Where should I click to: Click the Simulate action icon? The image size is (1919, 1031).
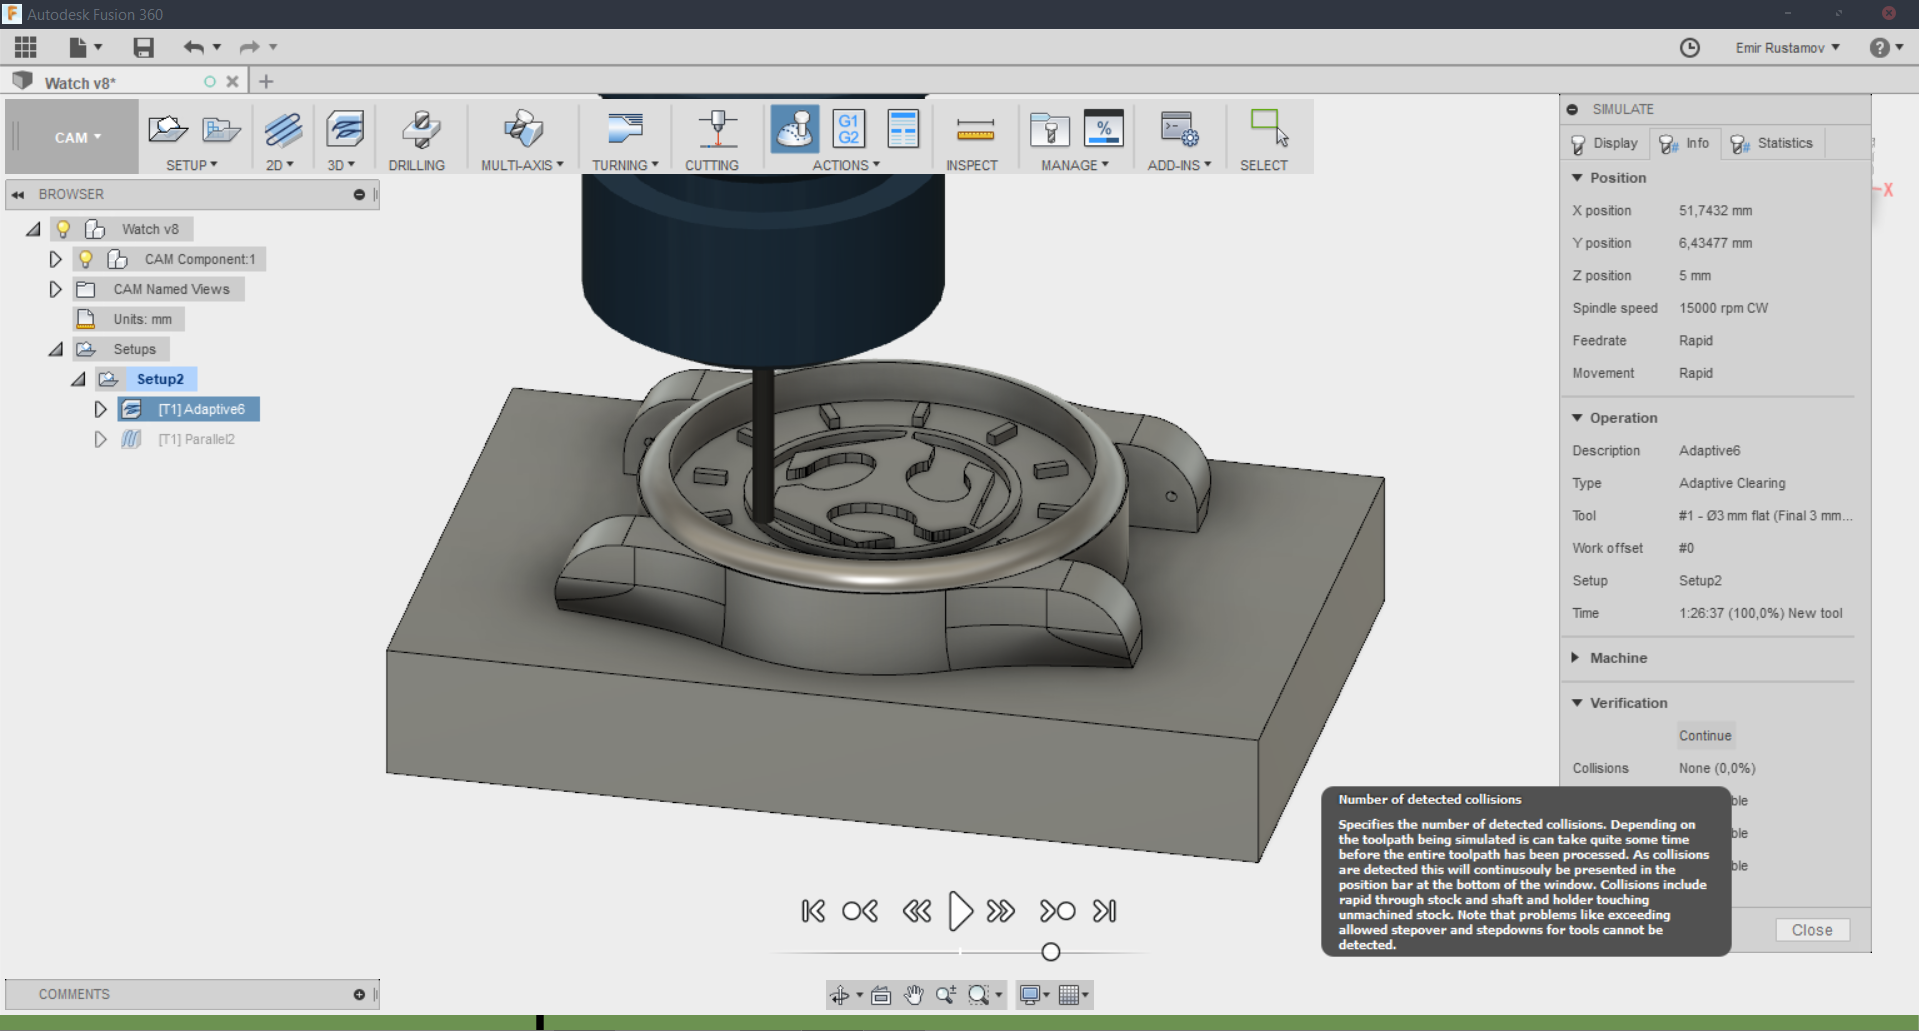pyautogui.click(x=794, y=130)
